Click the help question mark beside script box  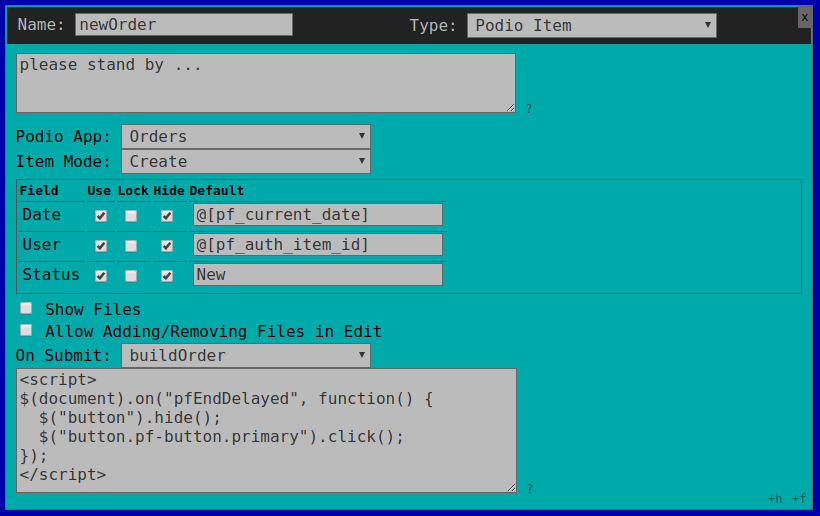point(530,489)
